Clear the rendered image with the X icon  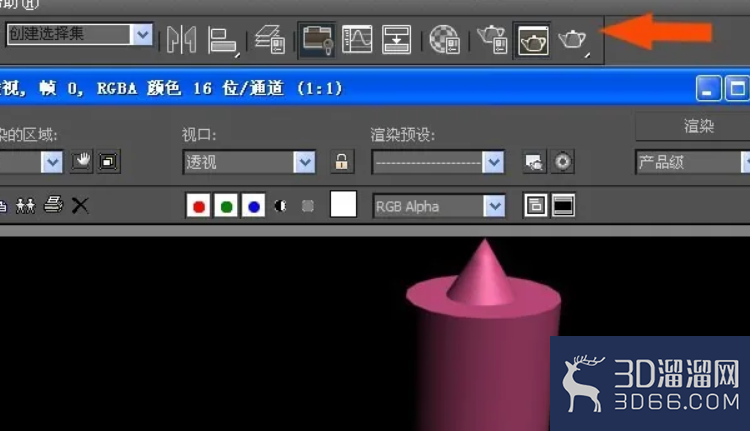coord(80,206)
